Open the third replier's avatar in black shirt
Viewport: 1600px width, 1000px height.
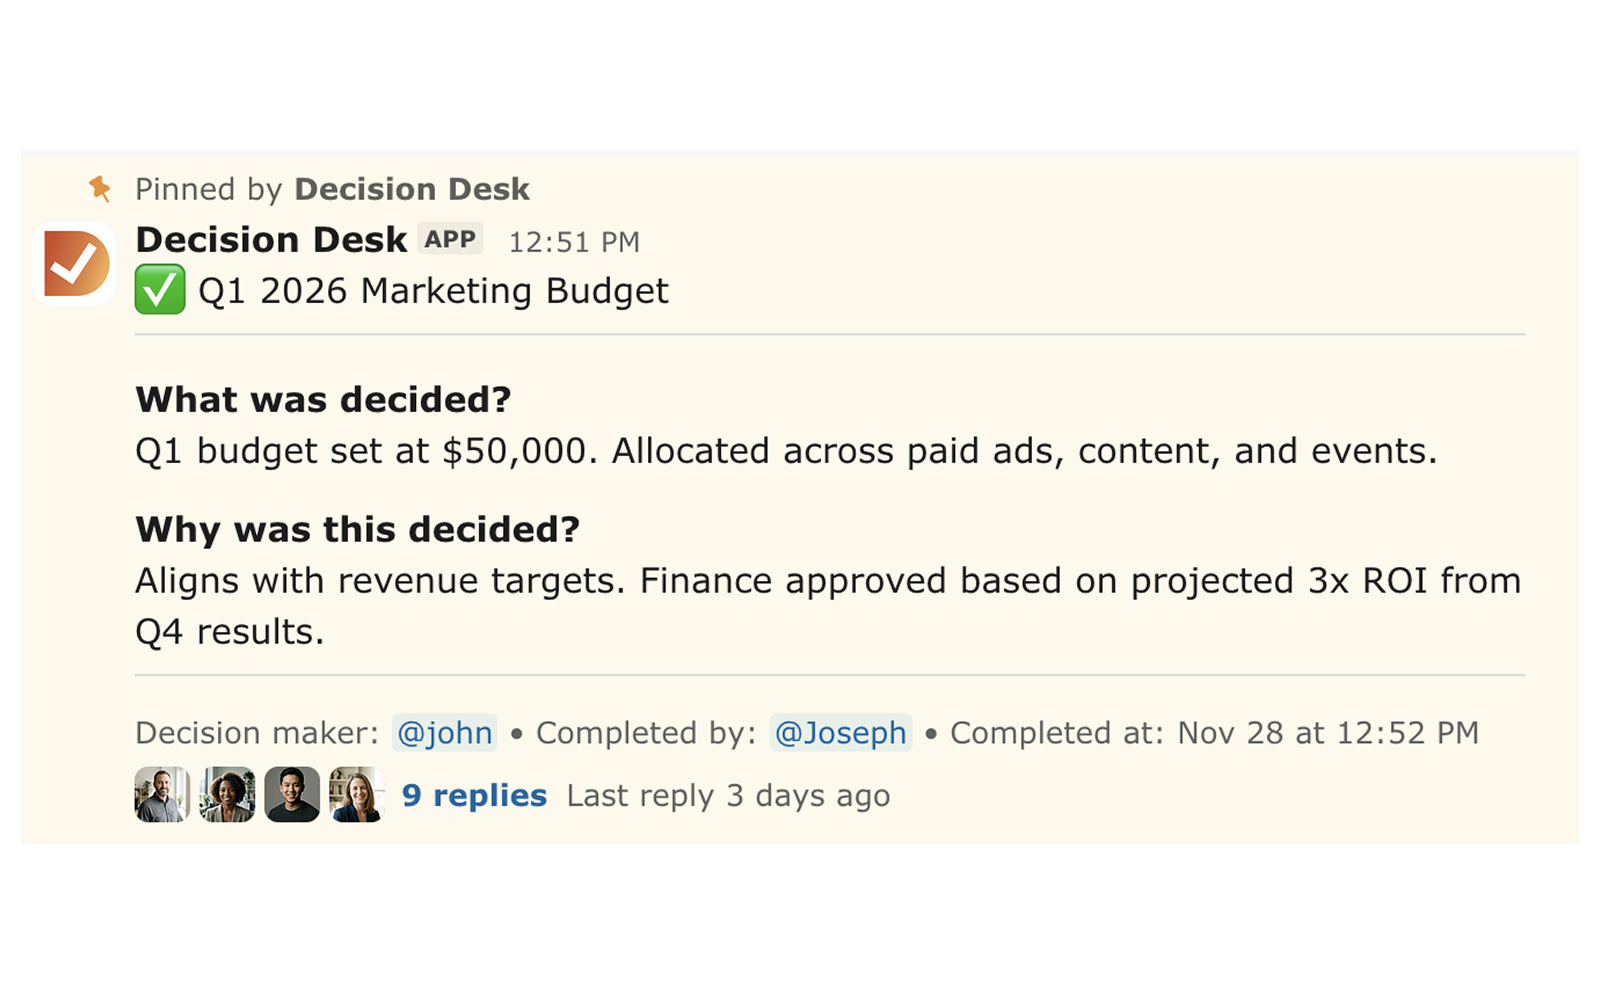point(292,795)
